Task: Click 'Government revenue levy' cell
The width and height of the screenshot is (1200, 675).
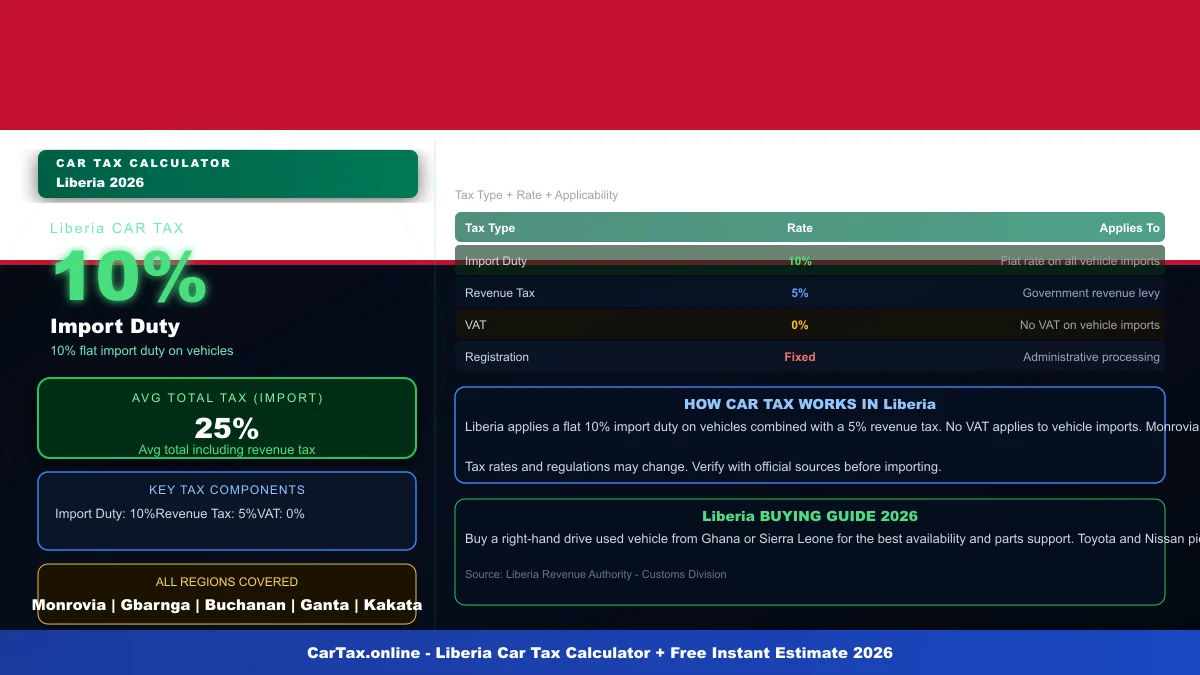Action: [x=1091, y=293]
